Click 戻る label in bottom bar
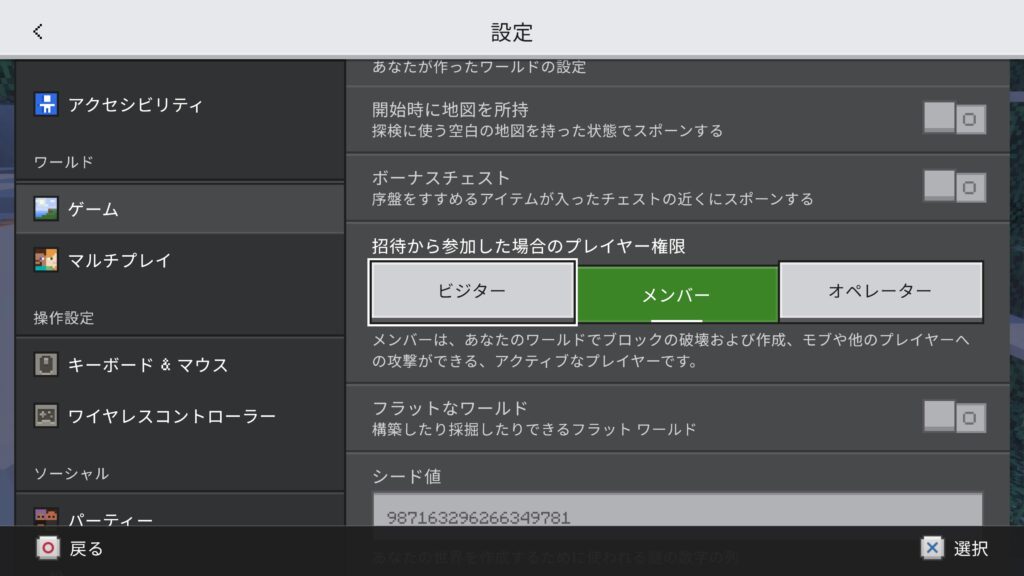This screenshot has height=576, width=1024. (x=86, y=549)
